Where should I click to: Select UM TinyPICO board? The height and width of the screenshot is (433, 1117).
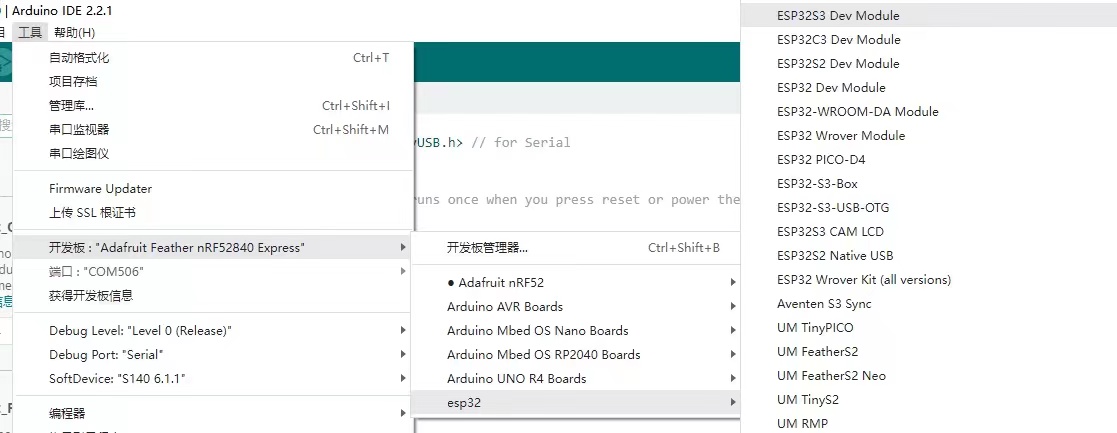pyautogui.click(x=929, y=328)
